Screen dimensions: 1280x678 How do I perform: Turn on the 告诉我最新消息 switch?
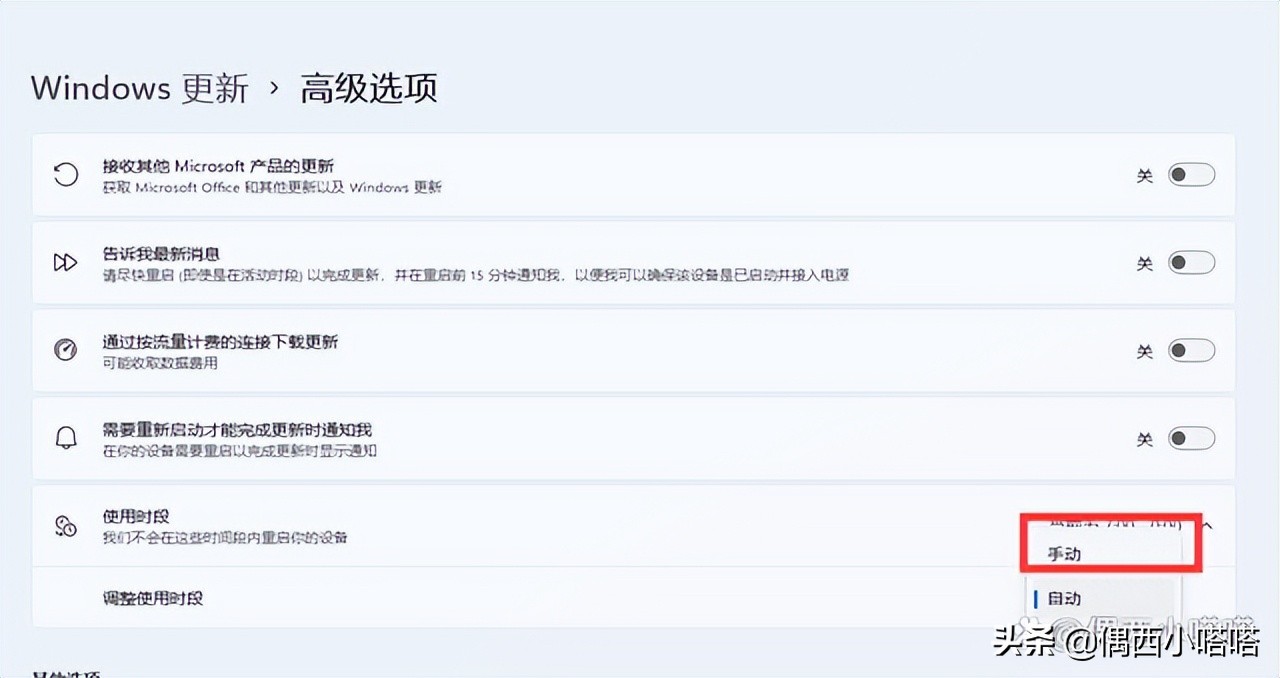pos(1190,262)
